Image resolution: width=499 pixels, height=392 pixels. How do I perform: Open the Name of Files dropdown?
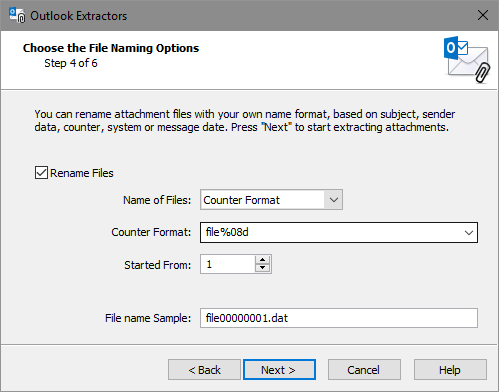click(x=333, y=200)
